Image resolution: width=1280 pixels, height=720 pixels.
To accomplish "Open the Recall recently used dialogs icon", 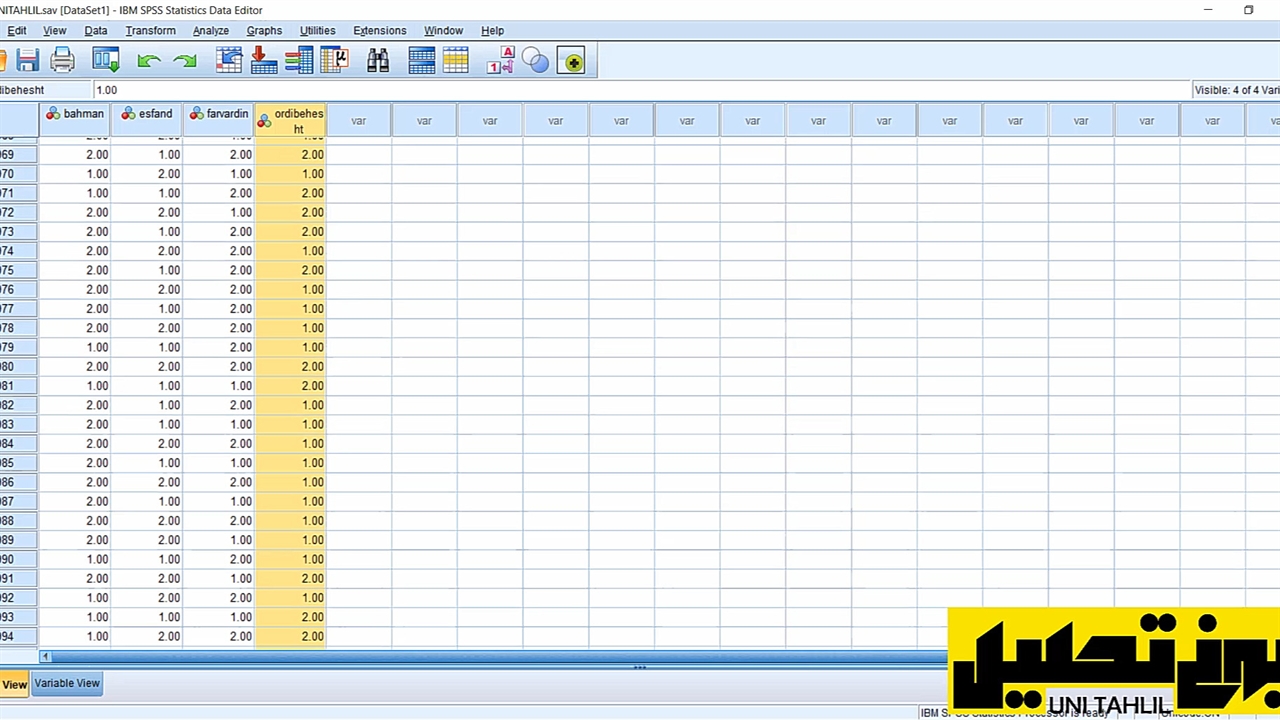I will click(105, 61).
